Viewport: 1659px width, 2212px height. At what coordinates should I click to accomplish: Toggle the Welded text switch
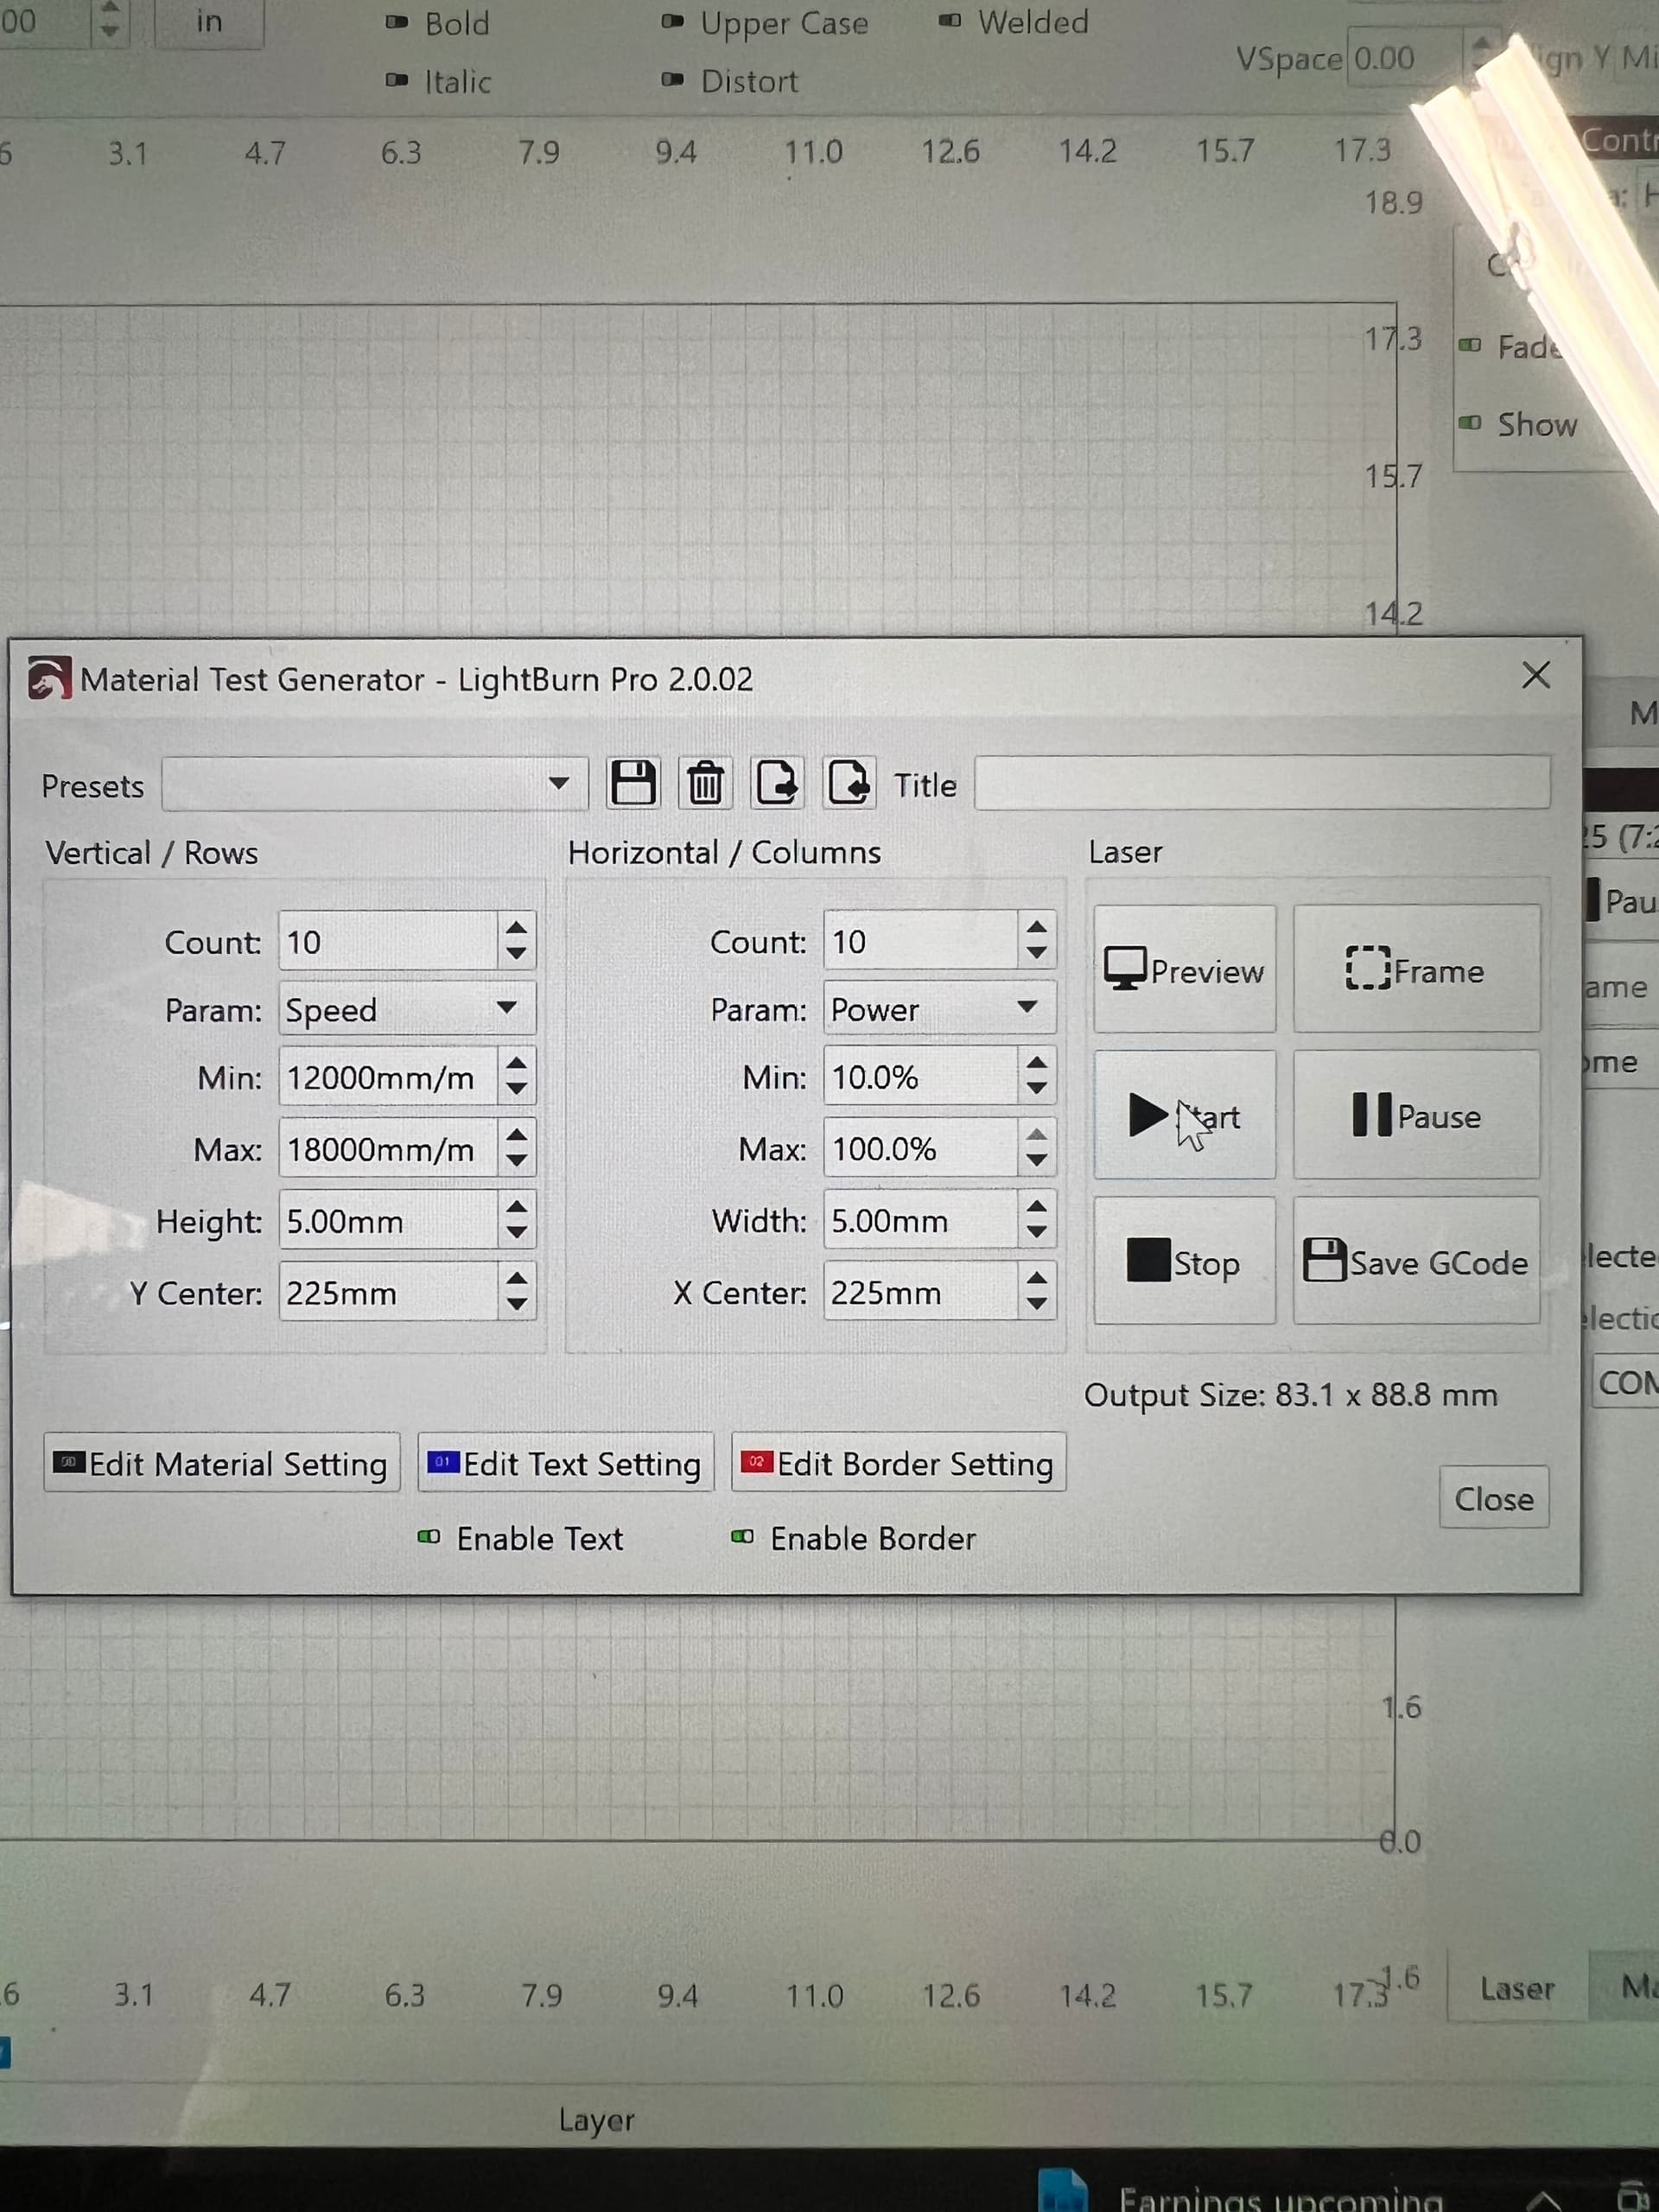pyautogui.click(x=950, y=21)
